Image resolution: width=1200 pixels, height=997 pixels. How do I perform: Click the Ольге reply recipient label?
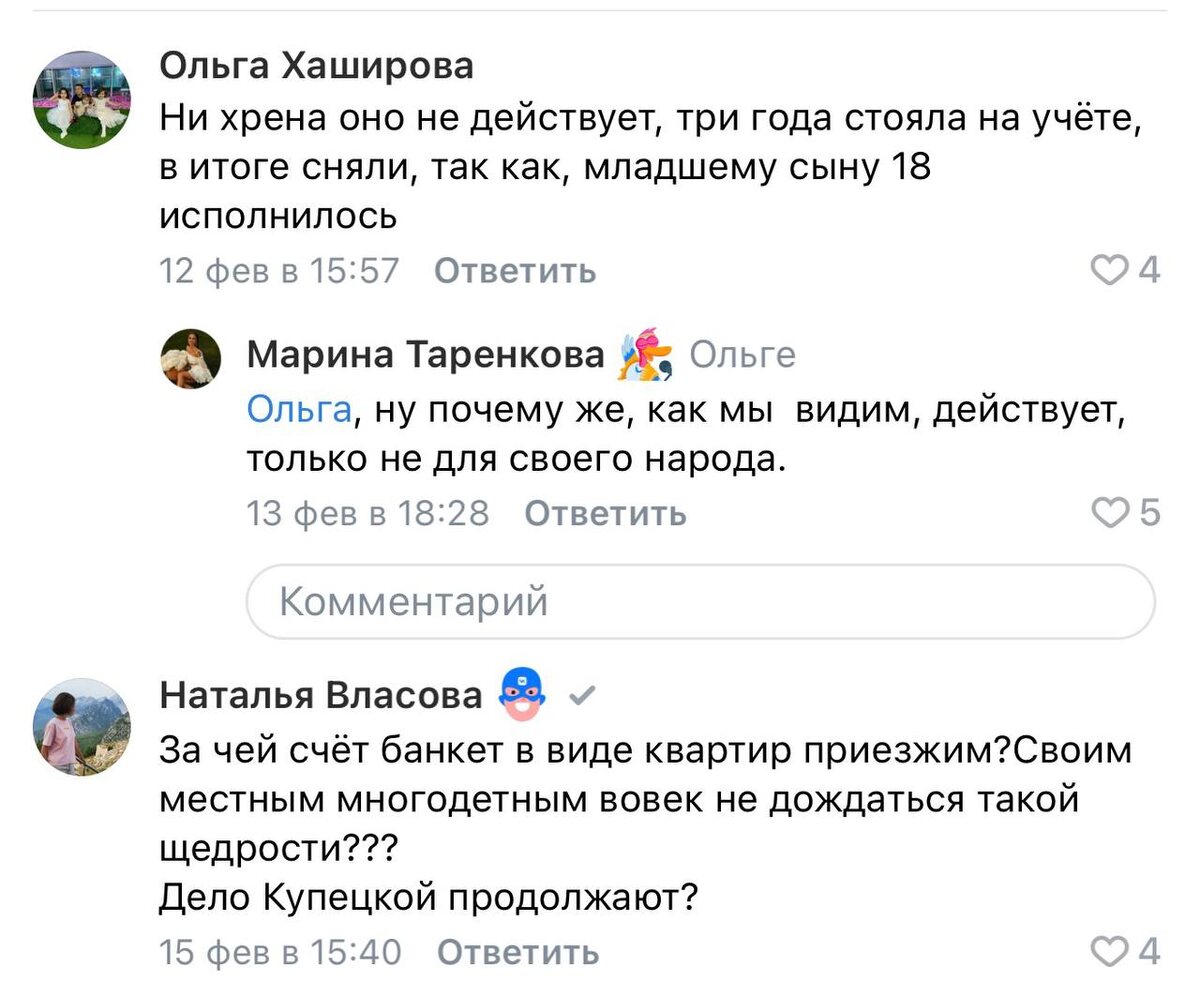pyautogui.click(x=745, y=353)
